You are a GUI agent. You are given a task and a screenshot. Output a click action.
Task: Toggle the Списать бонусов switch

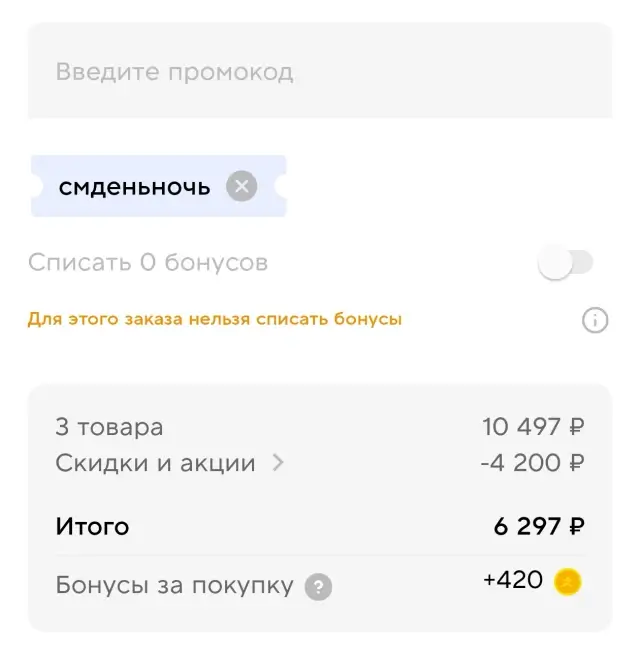tap(565, 263)
